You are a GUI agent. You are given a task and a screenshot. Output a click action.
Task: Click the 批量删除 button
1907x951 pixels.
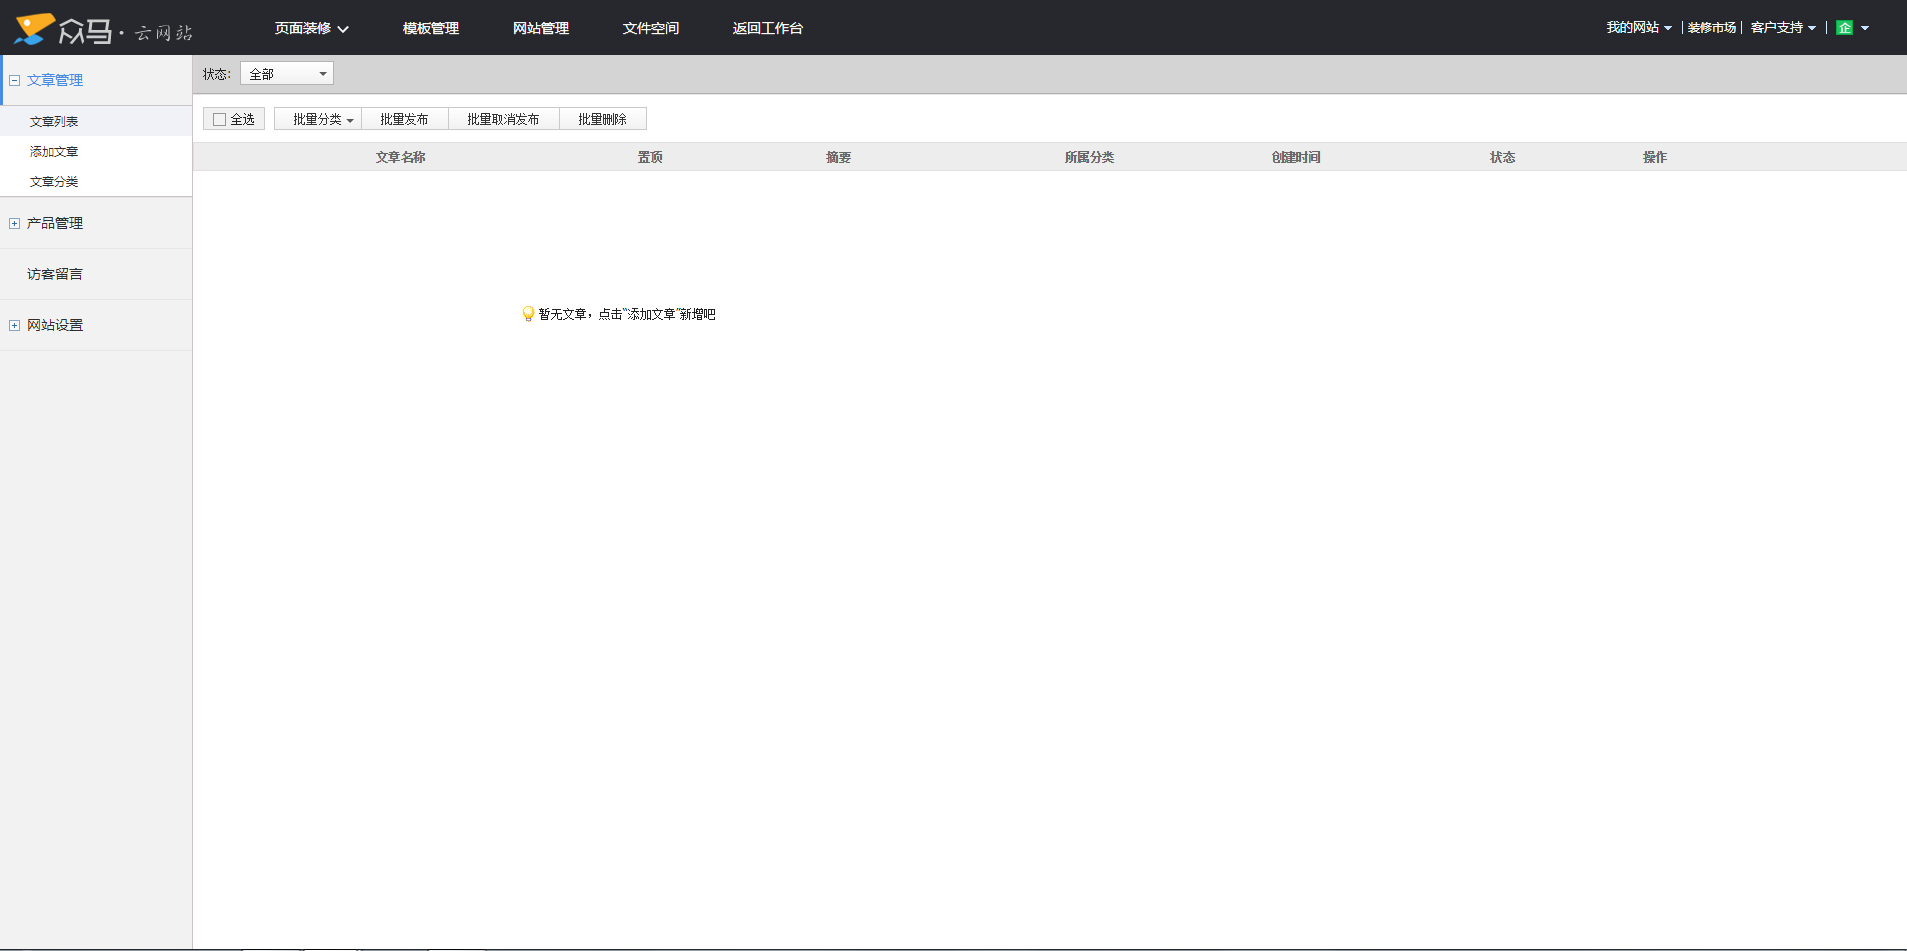point(603,119)
